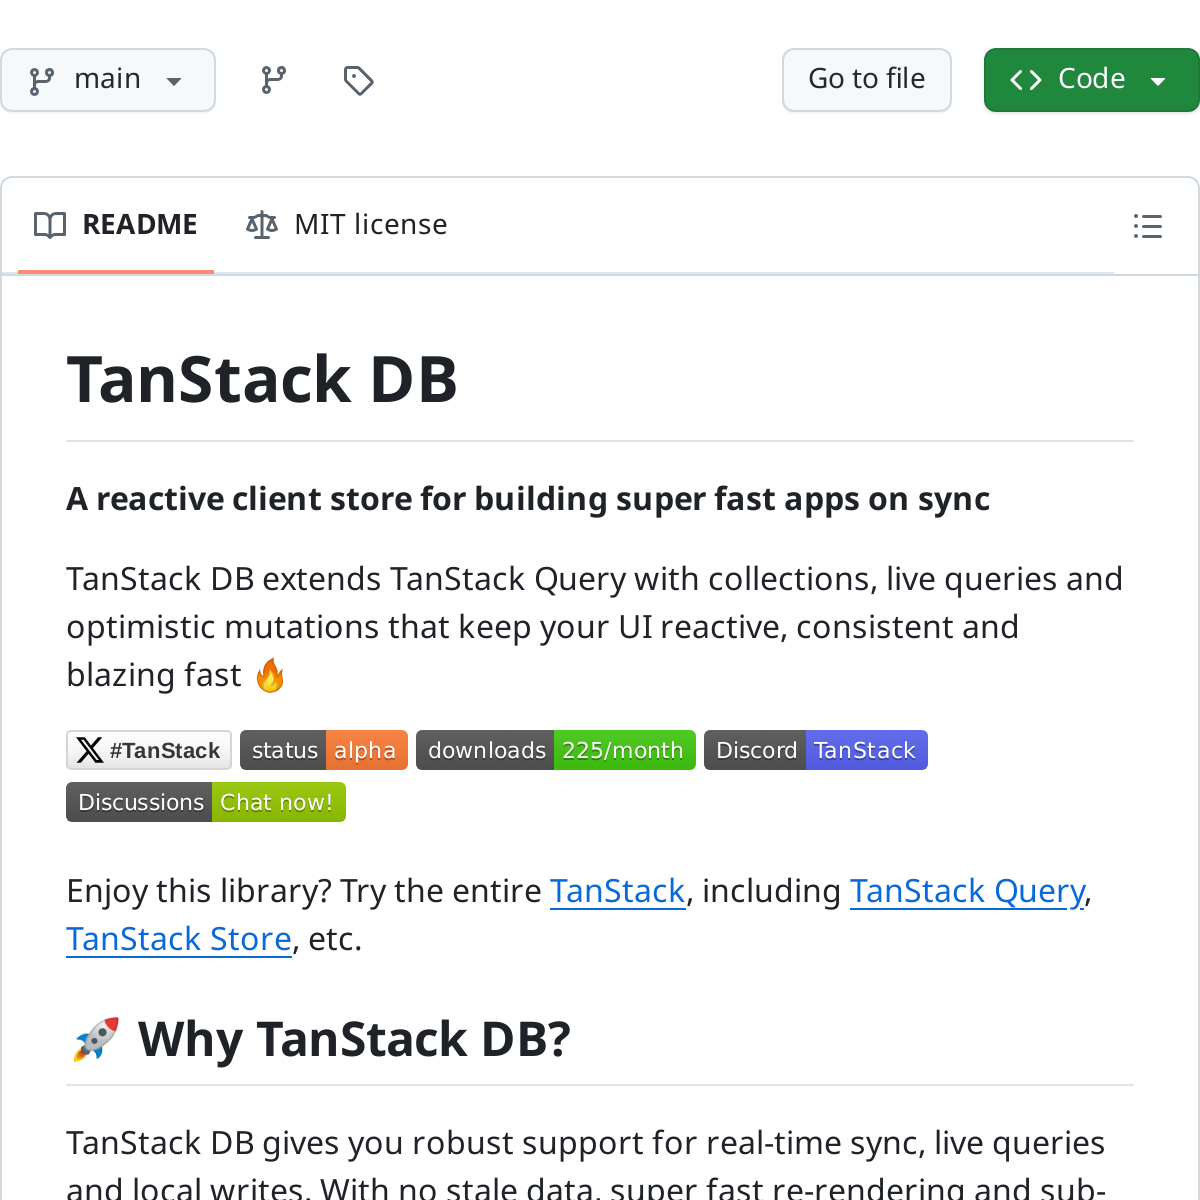Open the README outline list icon
The width and height of the screenshot is (1200, 1200).
1147,226
